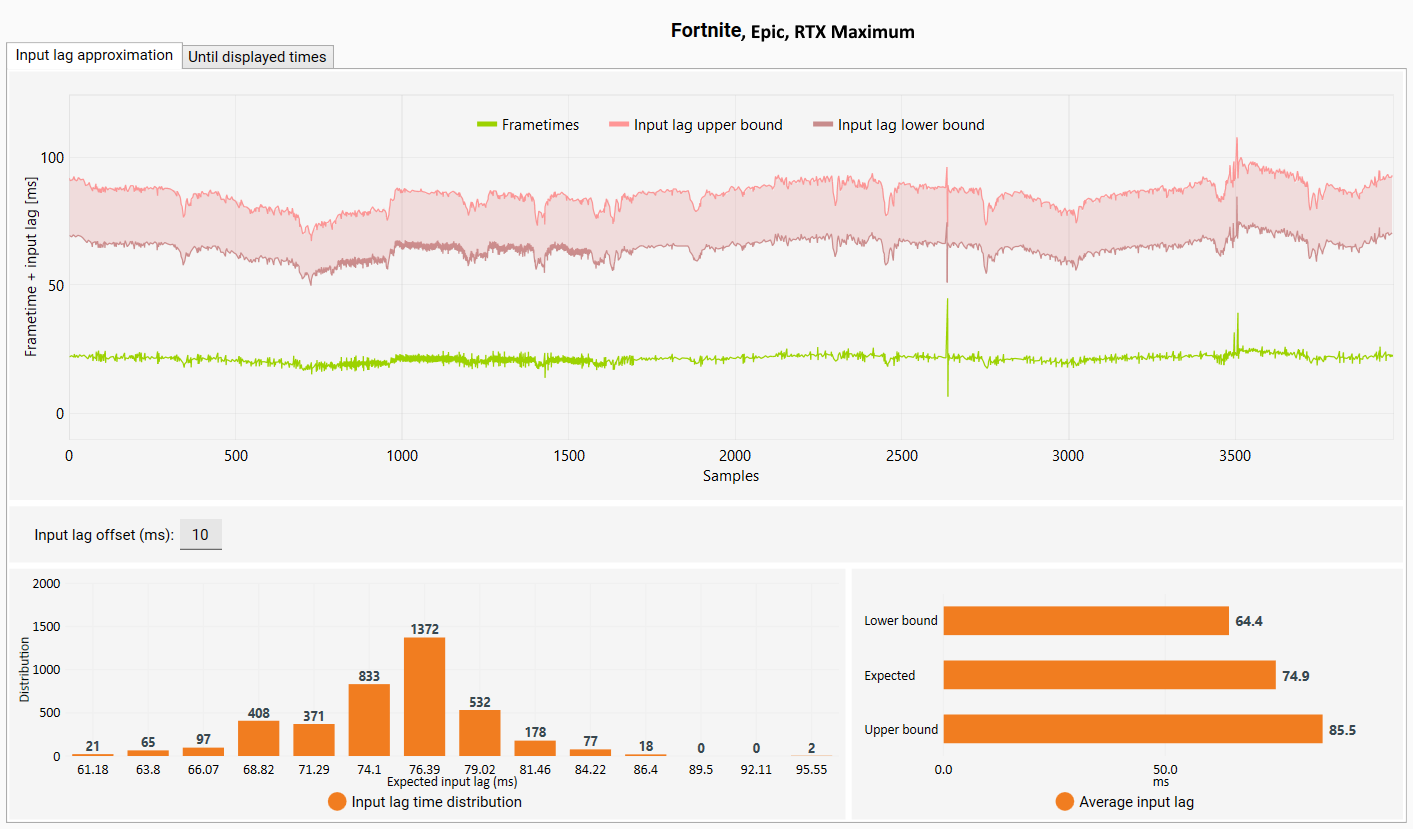This screenshot has height=829, width=1413.
Task: Click the Expected average input lag bar
Action: (x=1109, y=675)
